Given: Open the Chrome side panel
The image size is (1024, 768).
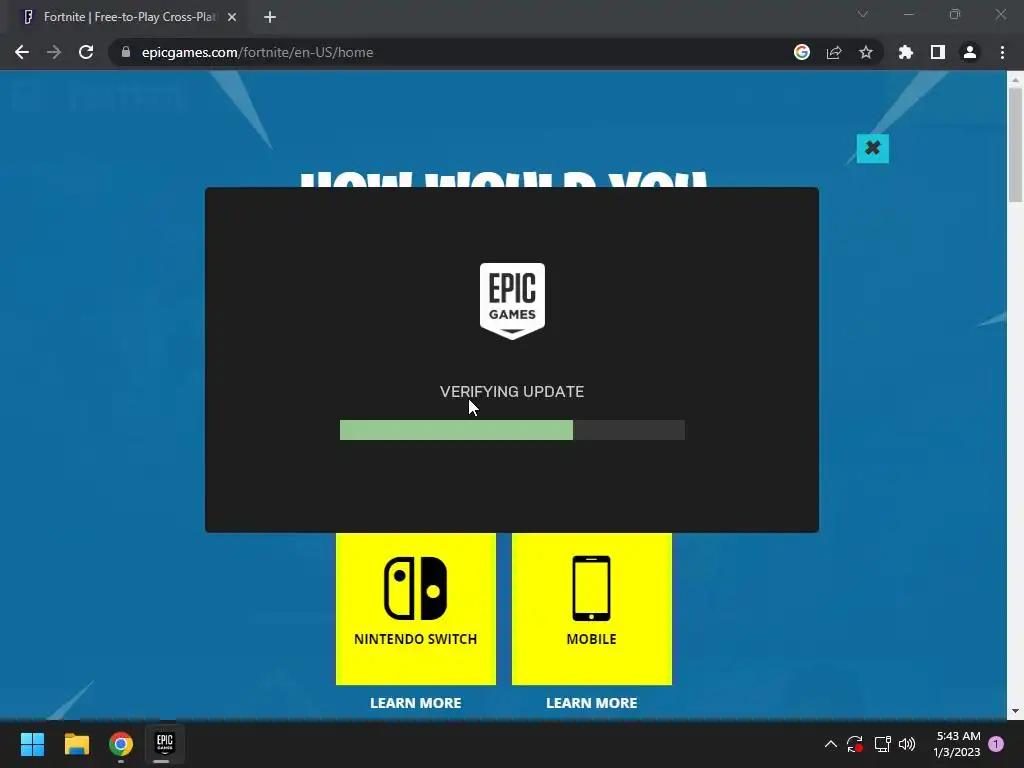Looking at the screenshot, I should tap(938, 52).
